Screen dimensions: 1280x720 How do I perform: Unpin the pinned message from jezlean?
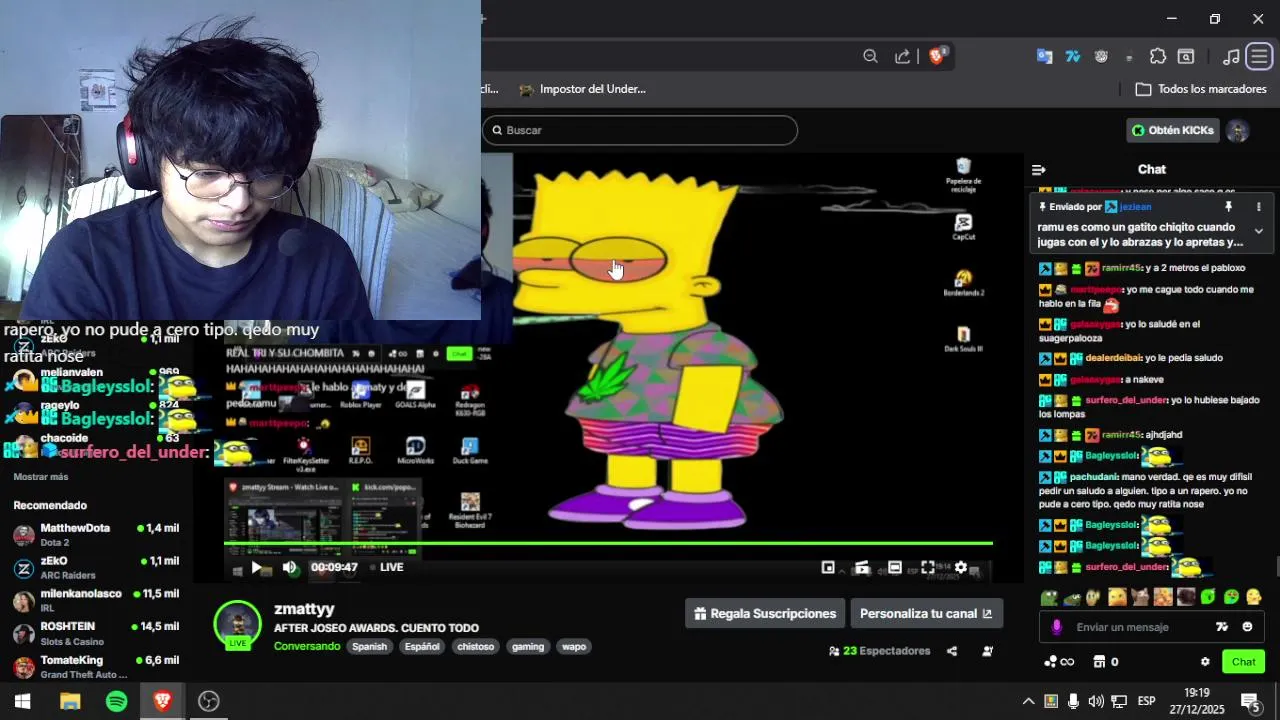(x=1229, y=207)
